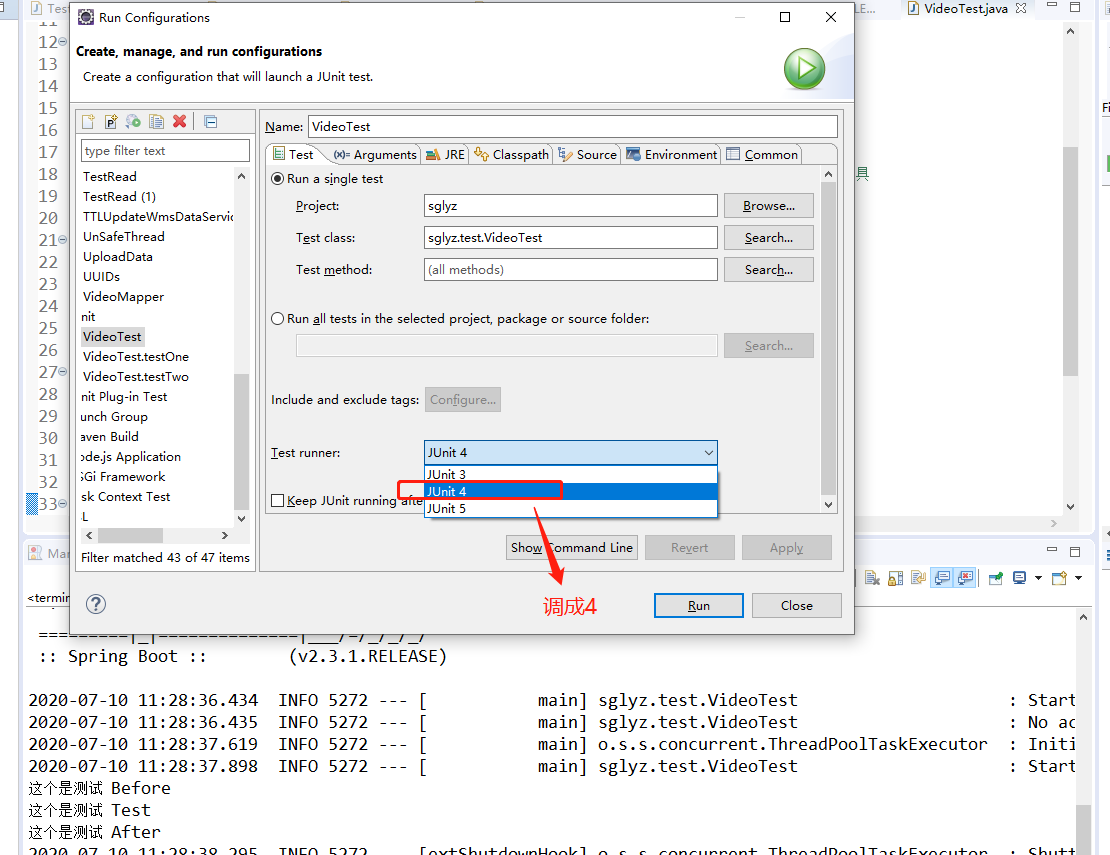Click the new launch configuration prototype icon
Screen dimensions: 1110x855
click(111, 121)
